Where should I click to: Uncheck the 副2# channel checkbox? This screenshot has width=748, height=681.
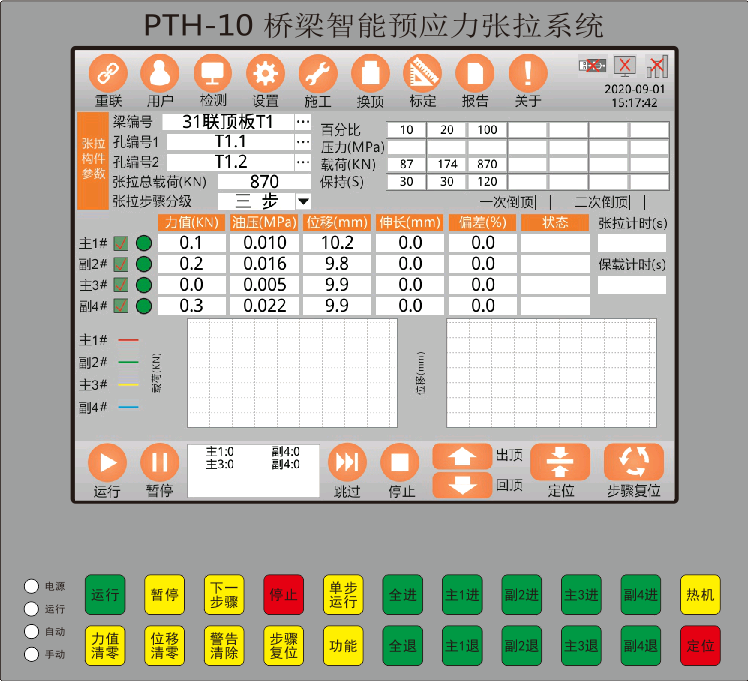(121, 264)
